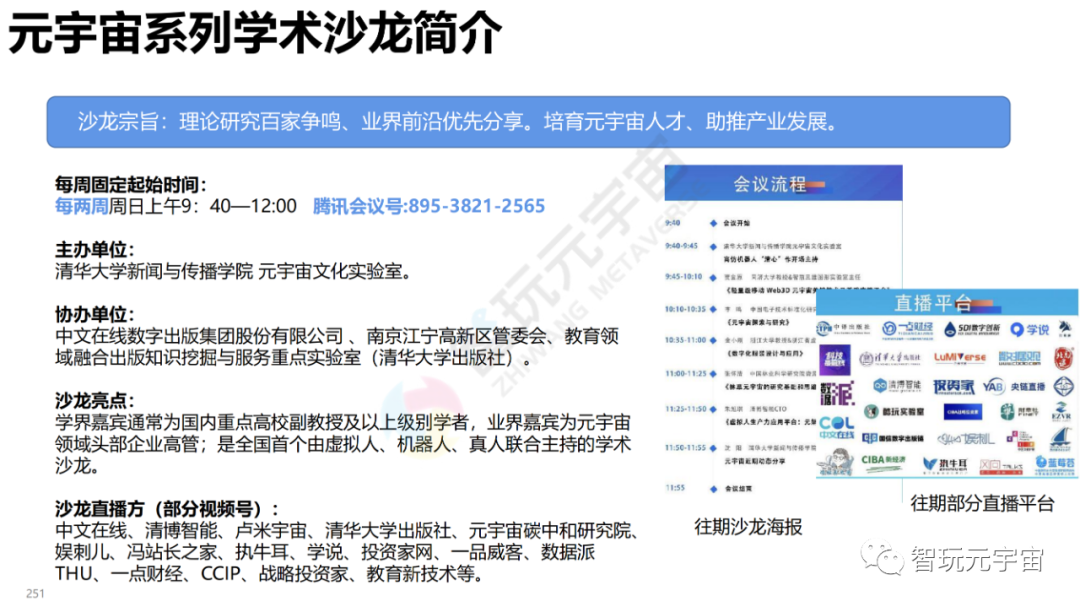This screenshot has height=607, width=1080.
Task: Click the 元宇宙系列学术沙龙简介 title
Action: click(x=256, y=32)
